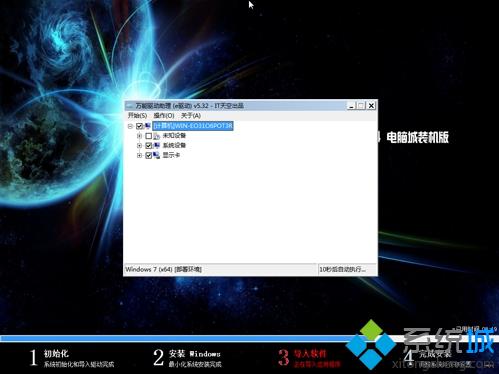This screenshot has height=374, width=499.
Task: Select the 系统设备 tree item label
Action: (x=174, y=145)
